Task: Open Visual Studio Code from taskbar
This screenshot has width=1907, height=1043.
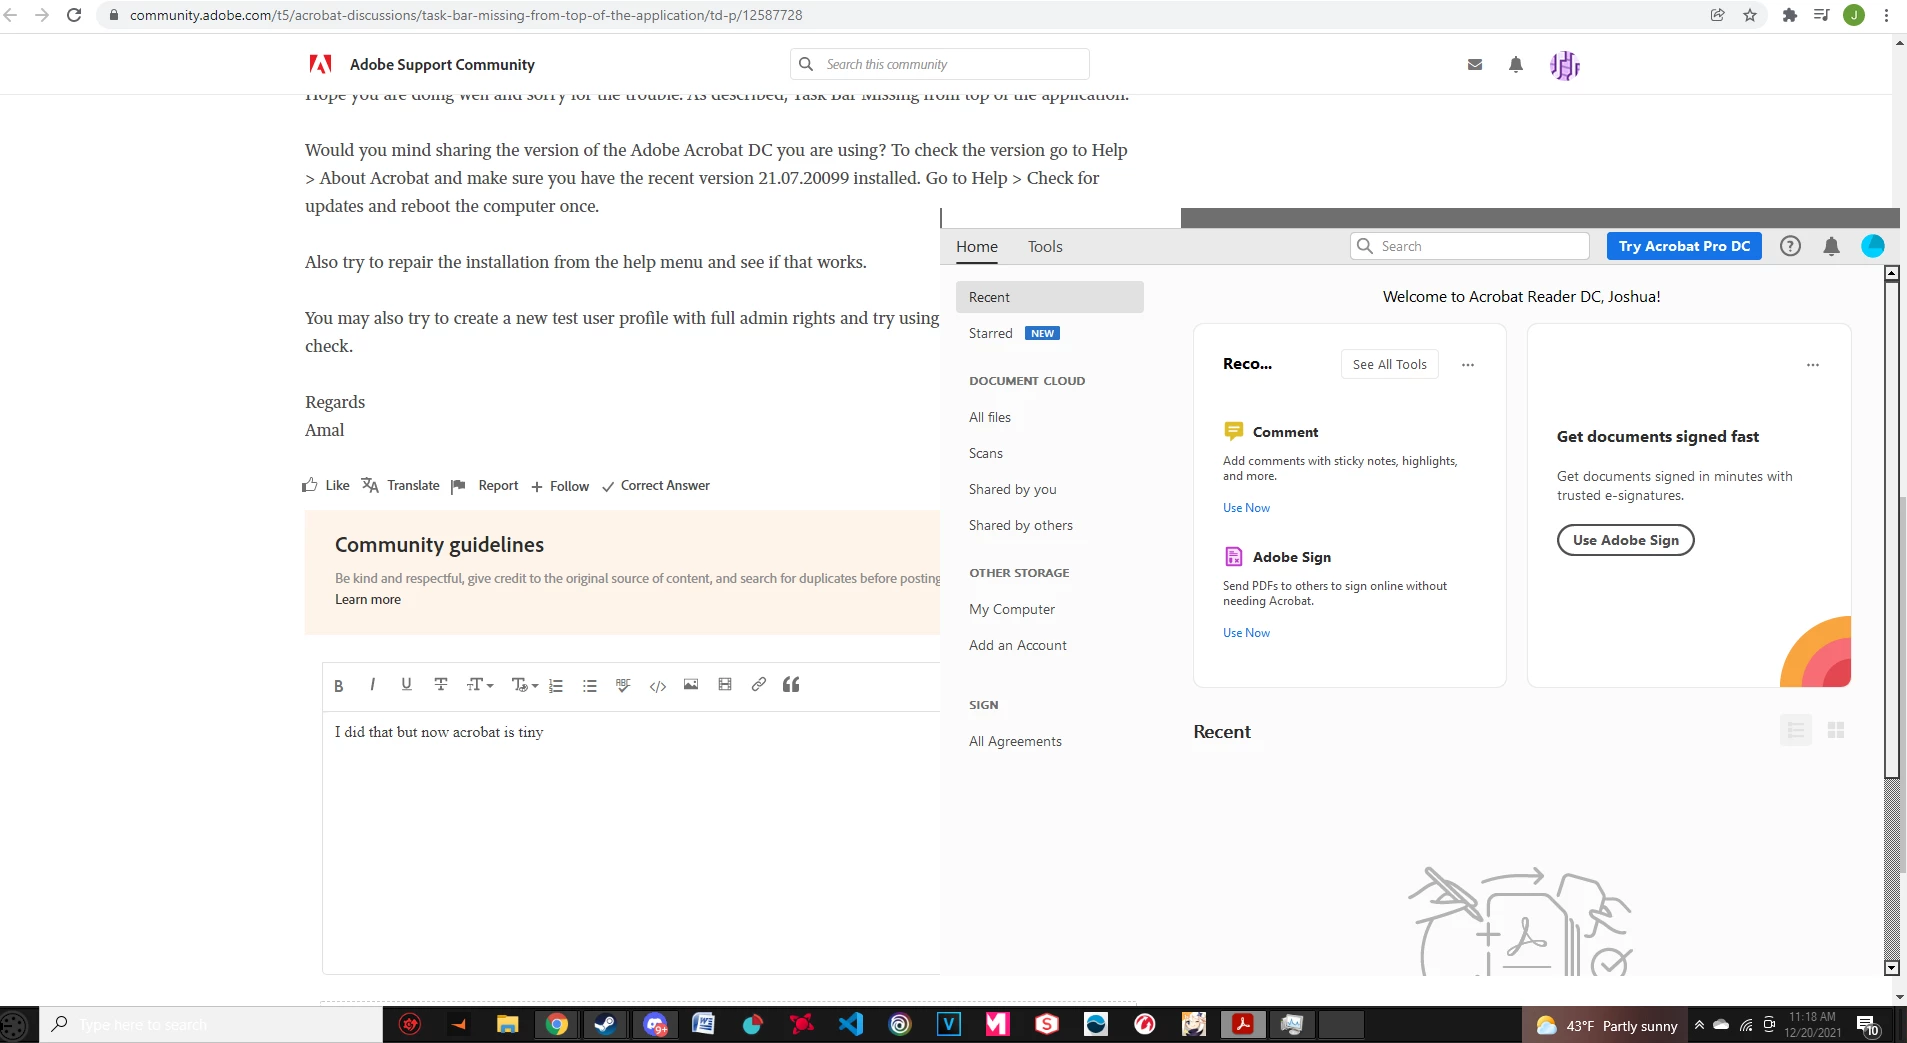Action: click(x=851, y=1024)
